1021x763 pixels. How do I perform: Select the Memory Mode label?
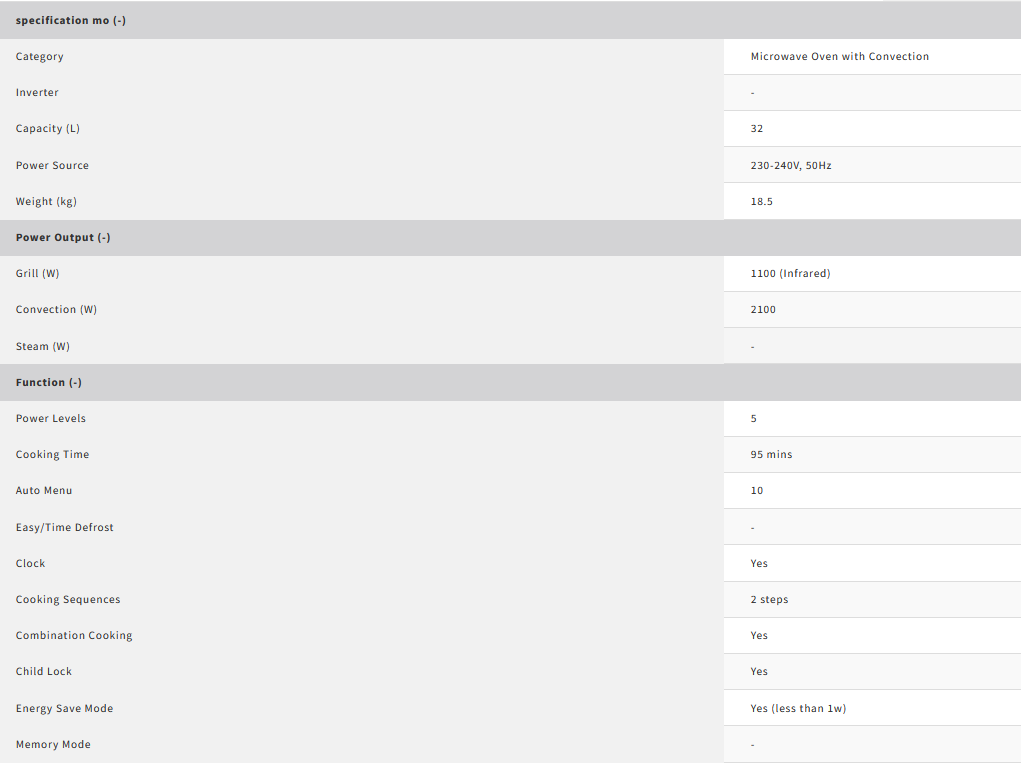pos(53,744)
